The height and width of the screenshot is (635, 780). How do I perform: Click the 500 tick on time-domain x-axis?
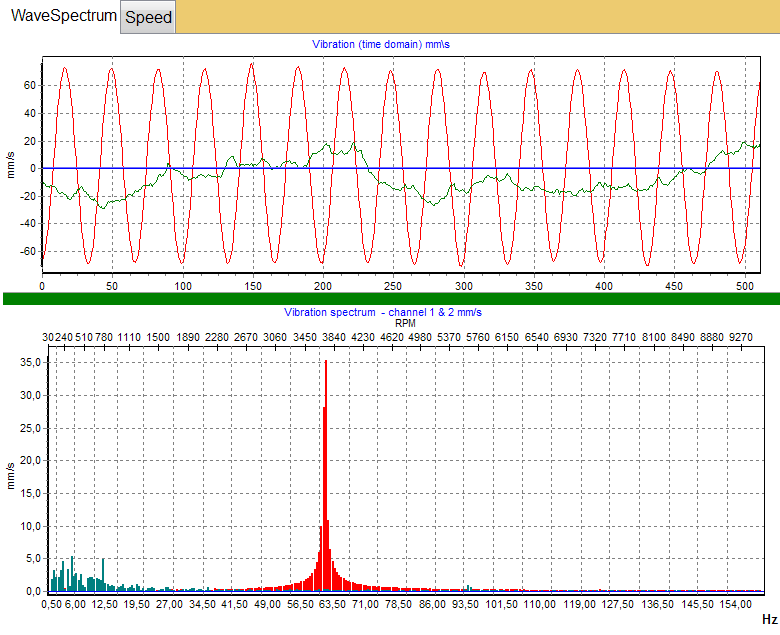click(x=745, y=286)
